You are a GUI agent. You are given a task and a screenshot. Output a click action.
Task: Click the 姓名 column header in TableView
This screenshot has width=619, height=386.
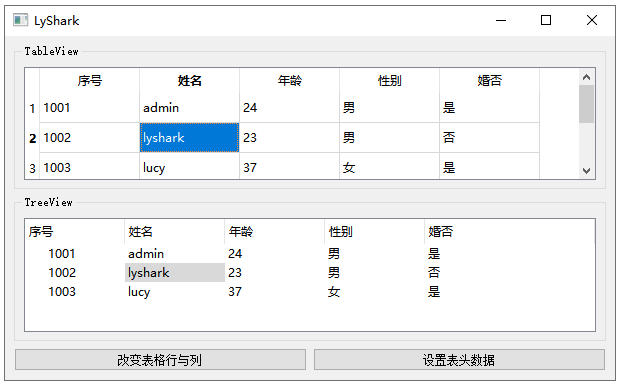click(x=189, y=81)
